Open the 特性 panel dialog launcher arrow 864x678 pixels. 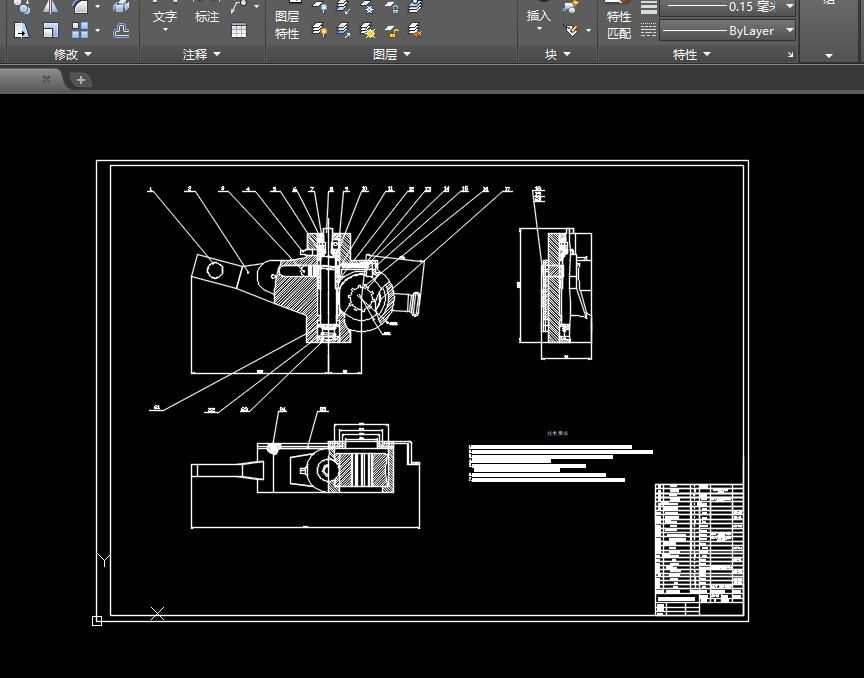click(x=790, y=55)
